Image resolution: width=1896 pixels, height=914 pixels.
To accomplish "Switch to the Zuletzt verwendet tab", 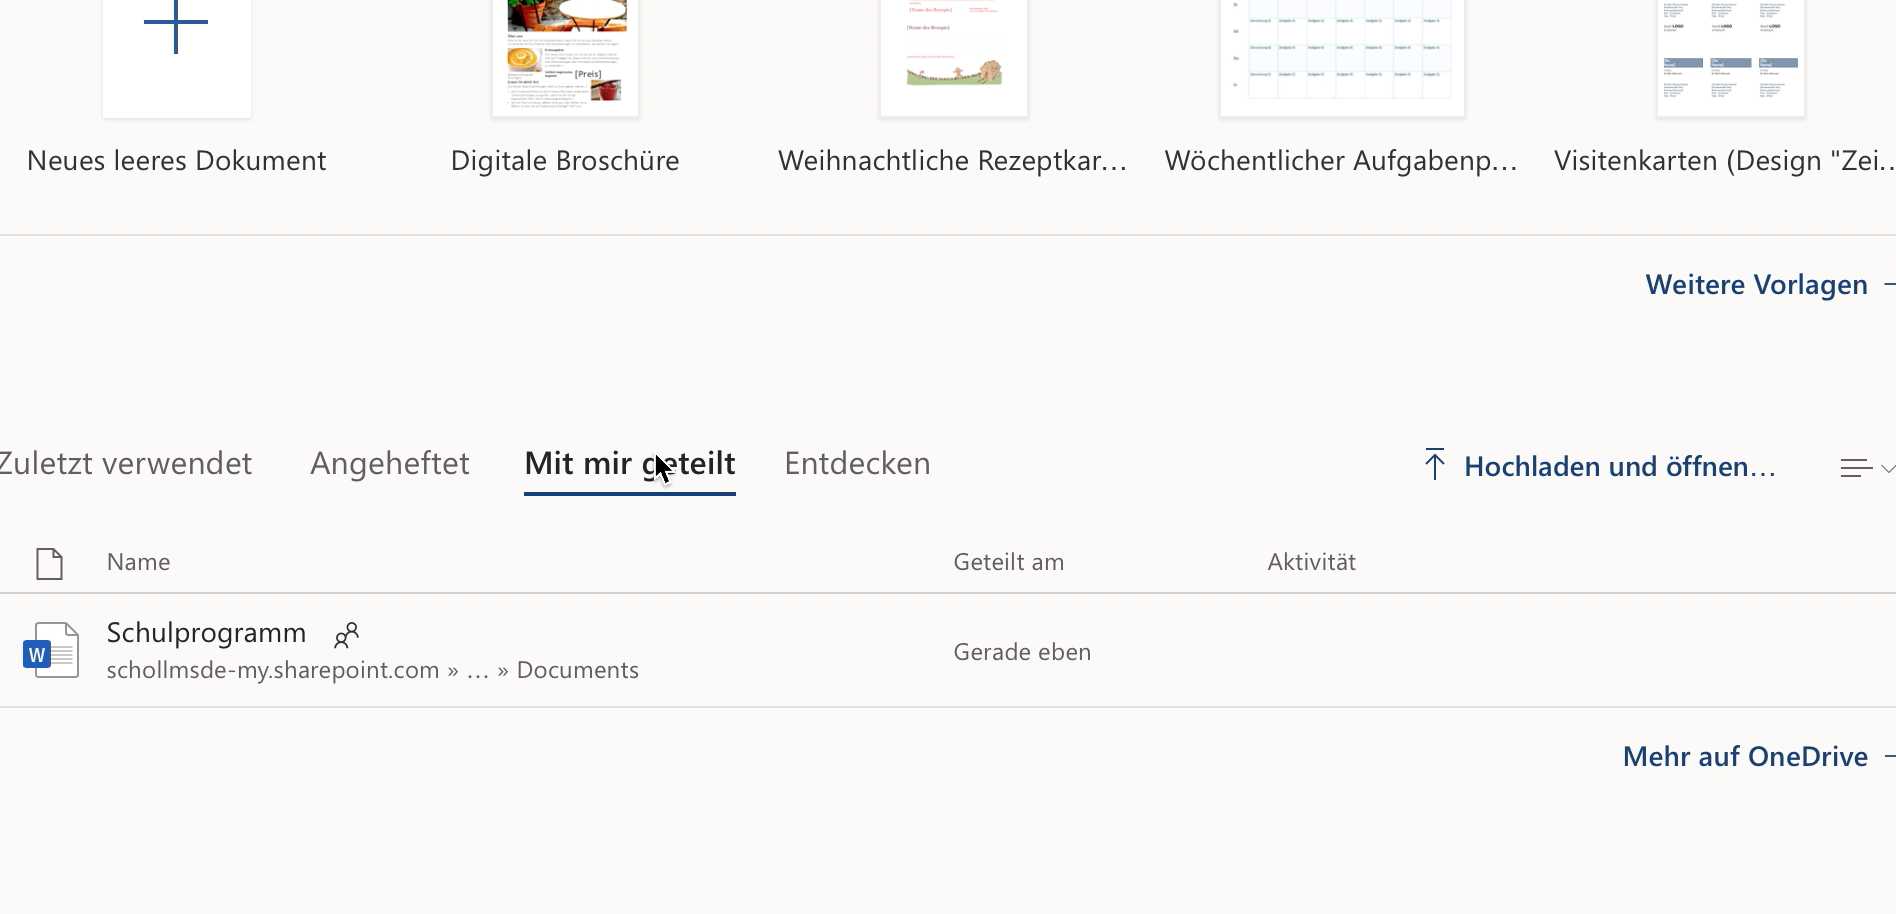I will (x=125, y=464).
